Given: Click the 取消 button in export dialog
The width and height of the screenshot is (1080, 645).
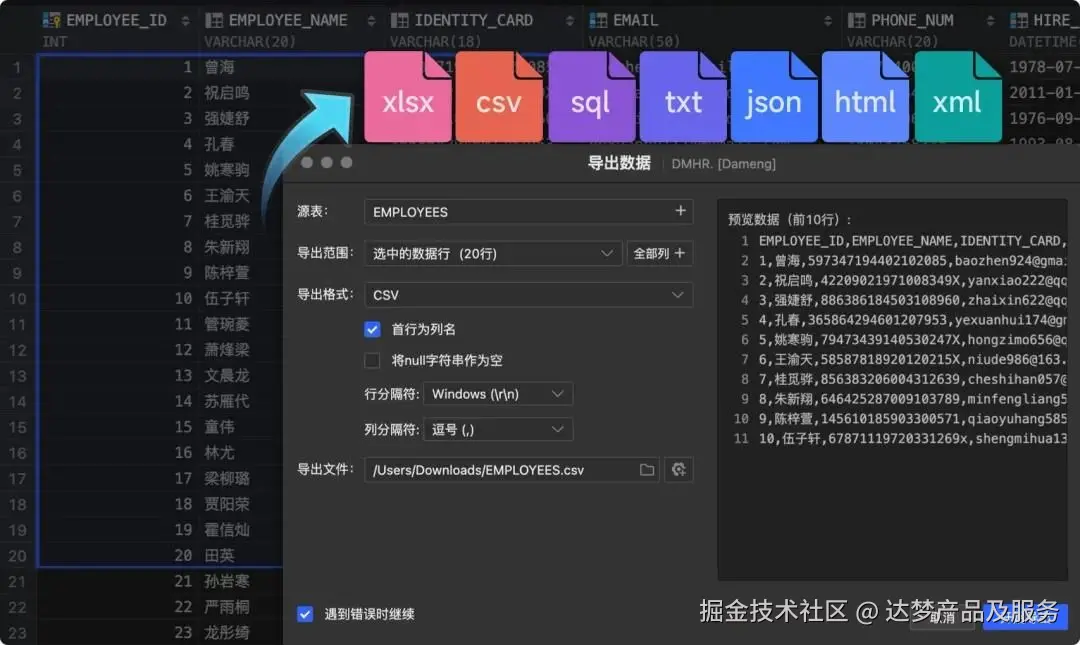Looking at the screenshot, I should [943, 617].
